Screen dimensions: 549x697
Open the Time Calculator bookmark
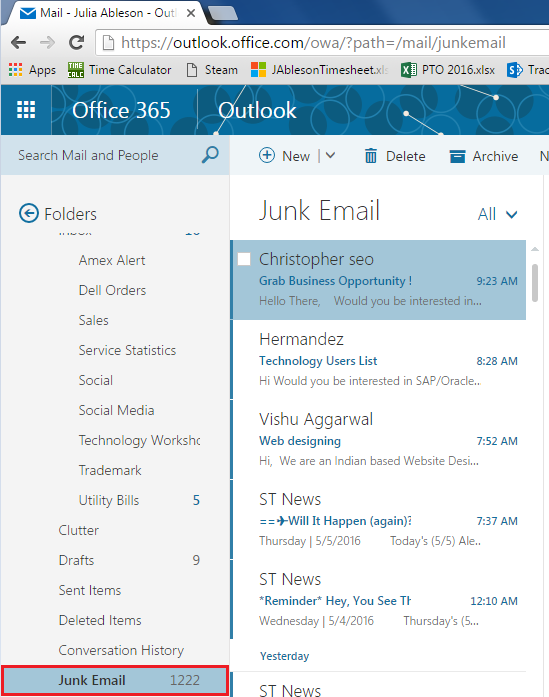coord(119,70)
